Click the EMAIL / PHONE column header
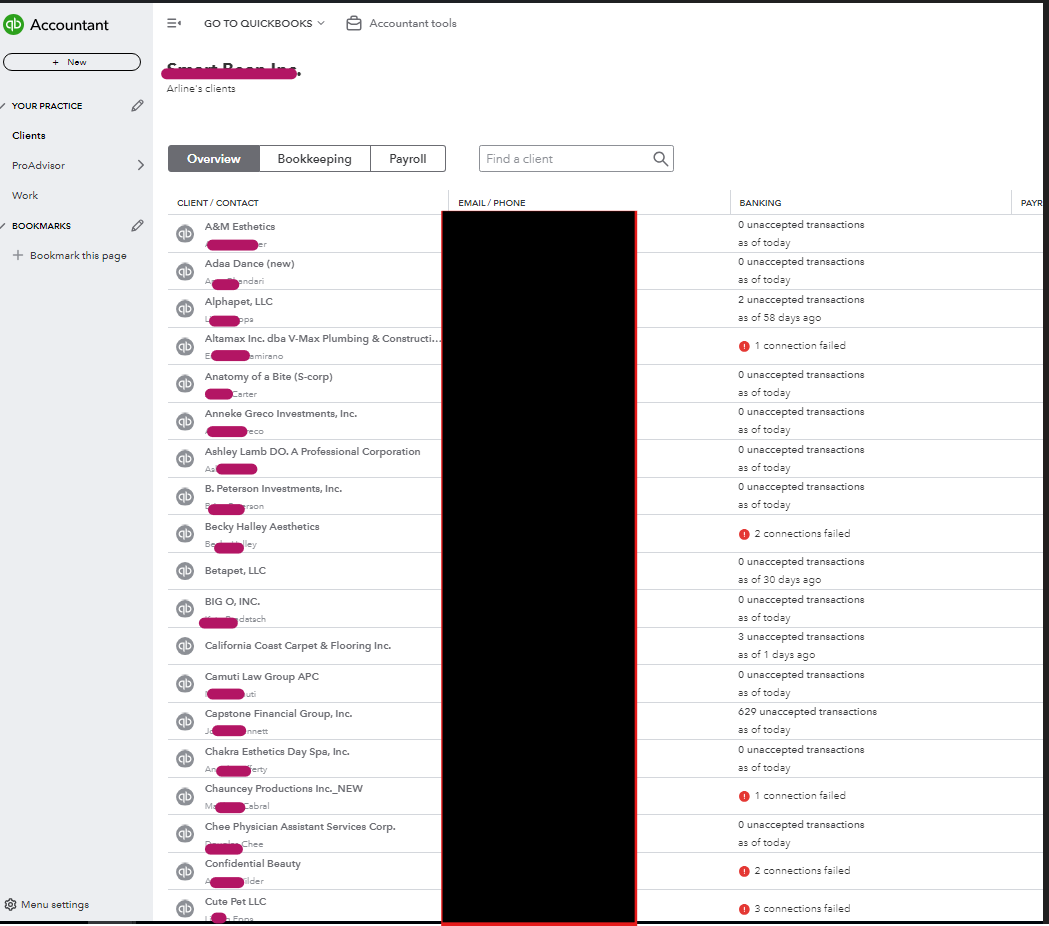1049x926 pixels. [492, 203]
